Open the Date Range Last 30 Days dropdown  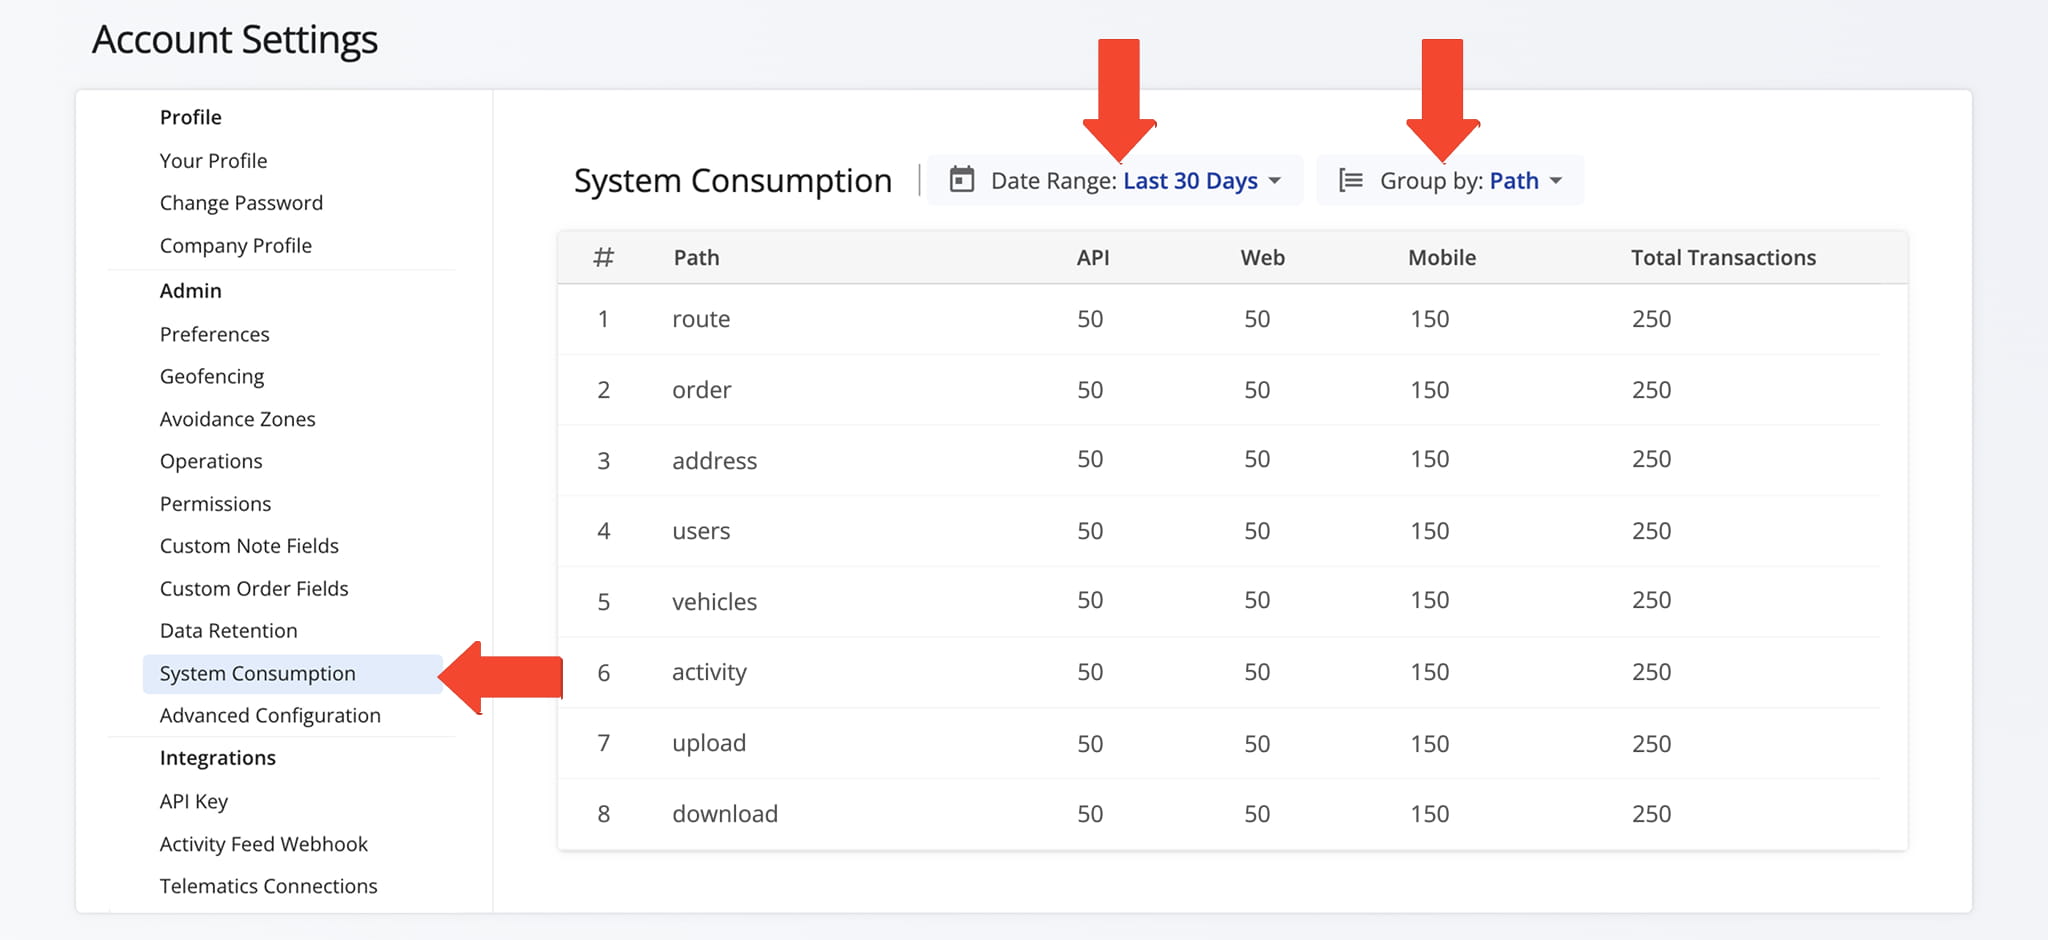pyautogui.click(x=1189, y=181)
